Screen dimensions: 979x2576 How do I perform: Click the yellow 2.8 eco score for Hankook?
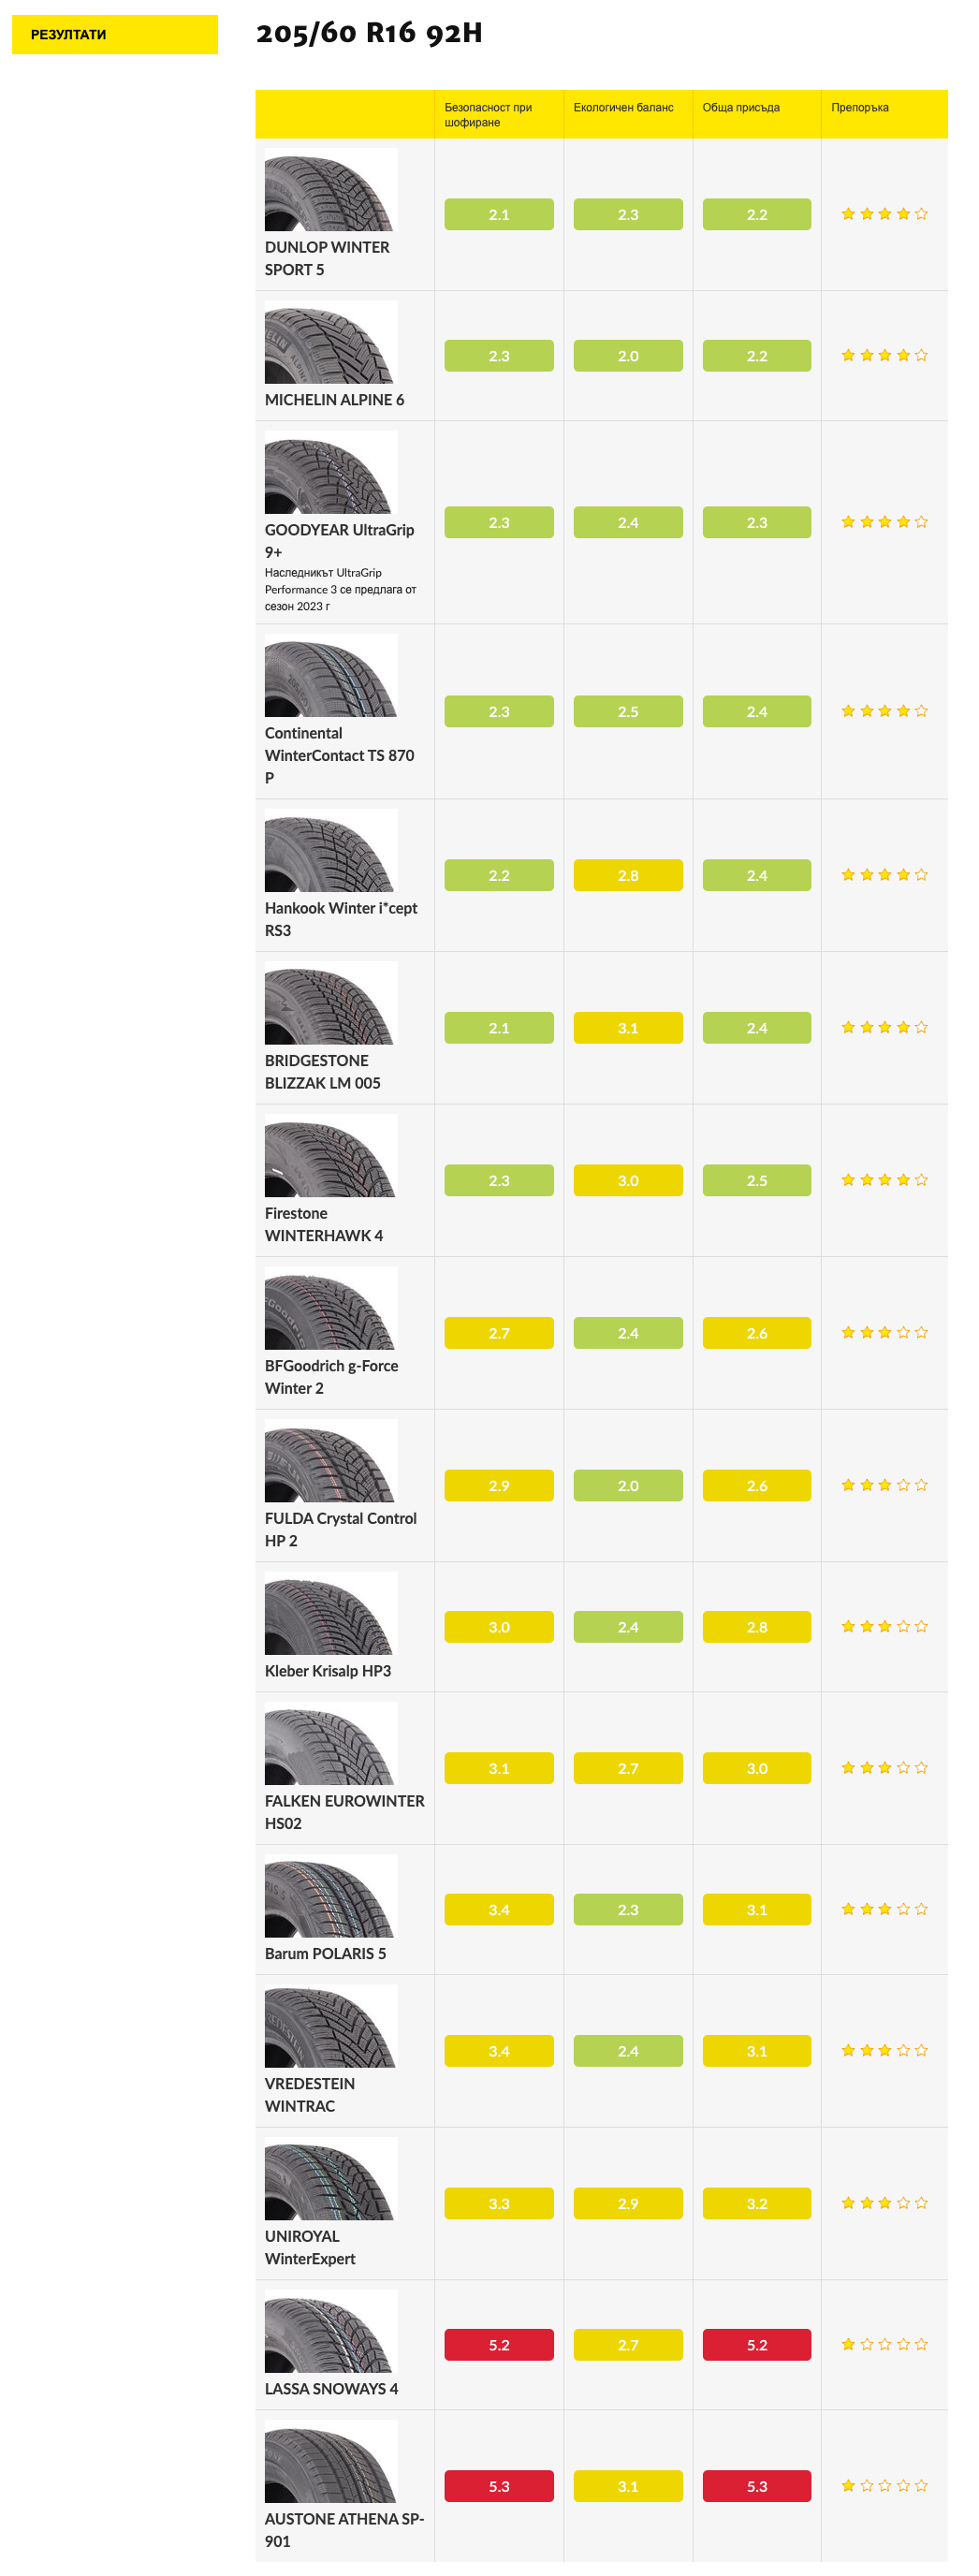click(x=628, y=875)
